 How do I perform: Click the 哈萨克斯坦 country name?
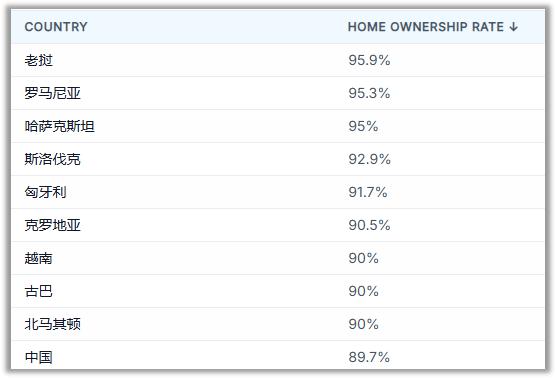[x=60, y=126]
